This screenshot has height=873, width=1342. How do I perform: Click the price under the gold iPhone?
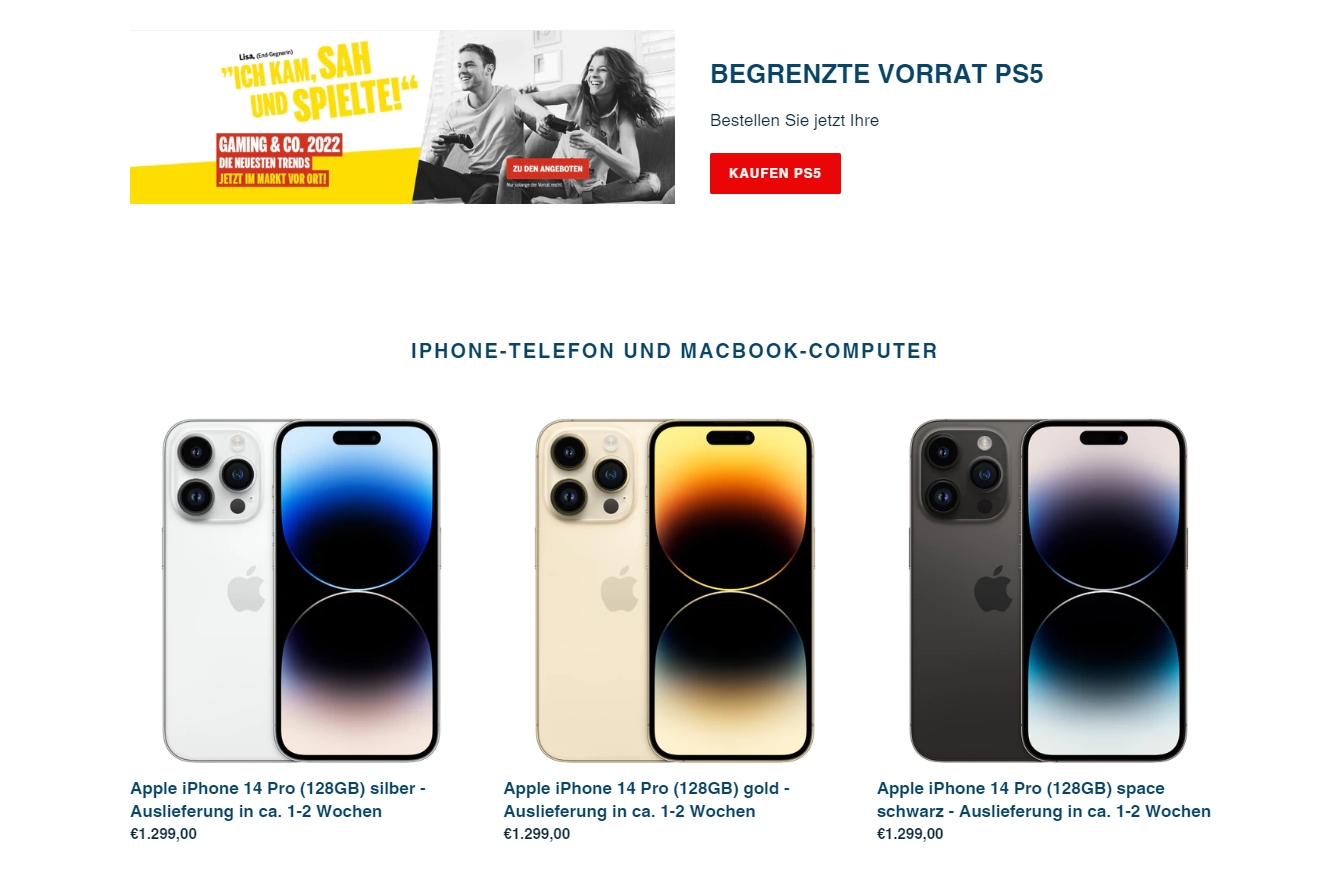(537, 834)
